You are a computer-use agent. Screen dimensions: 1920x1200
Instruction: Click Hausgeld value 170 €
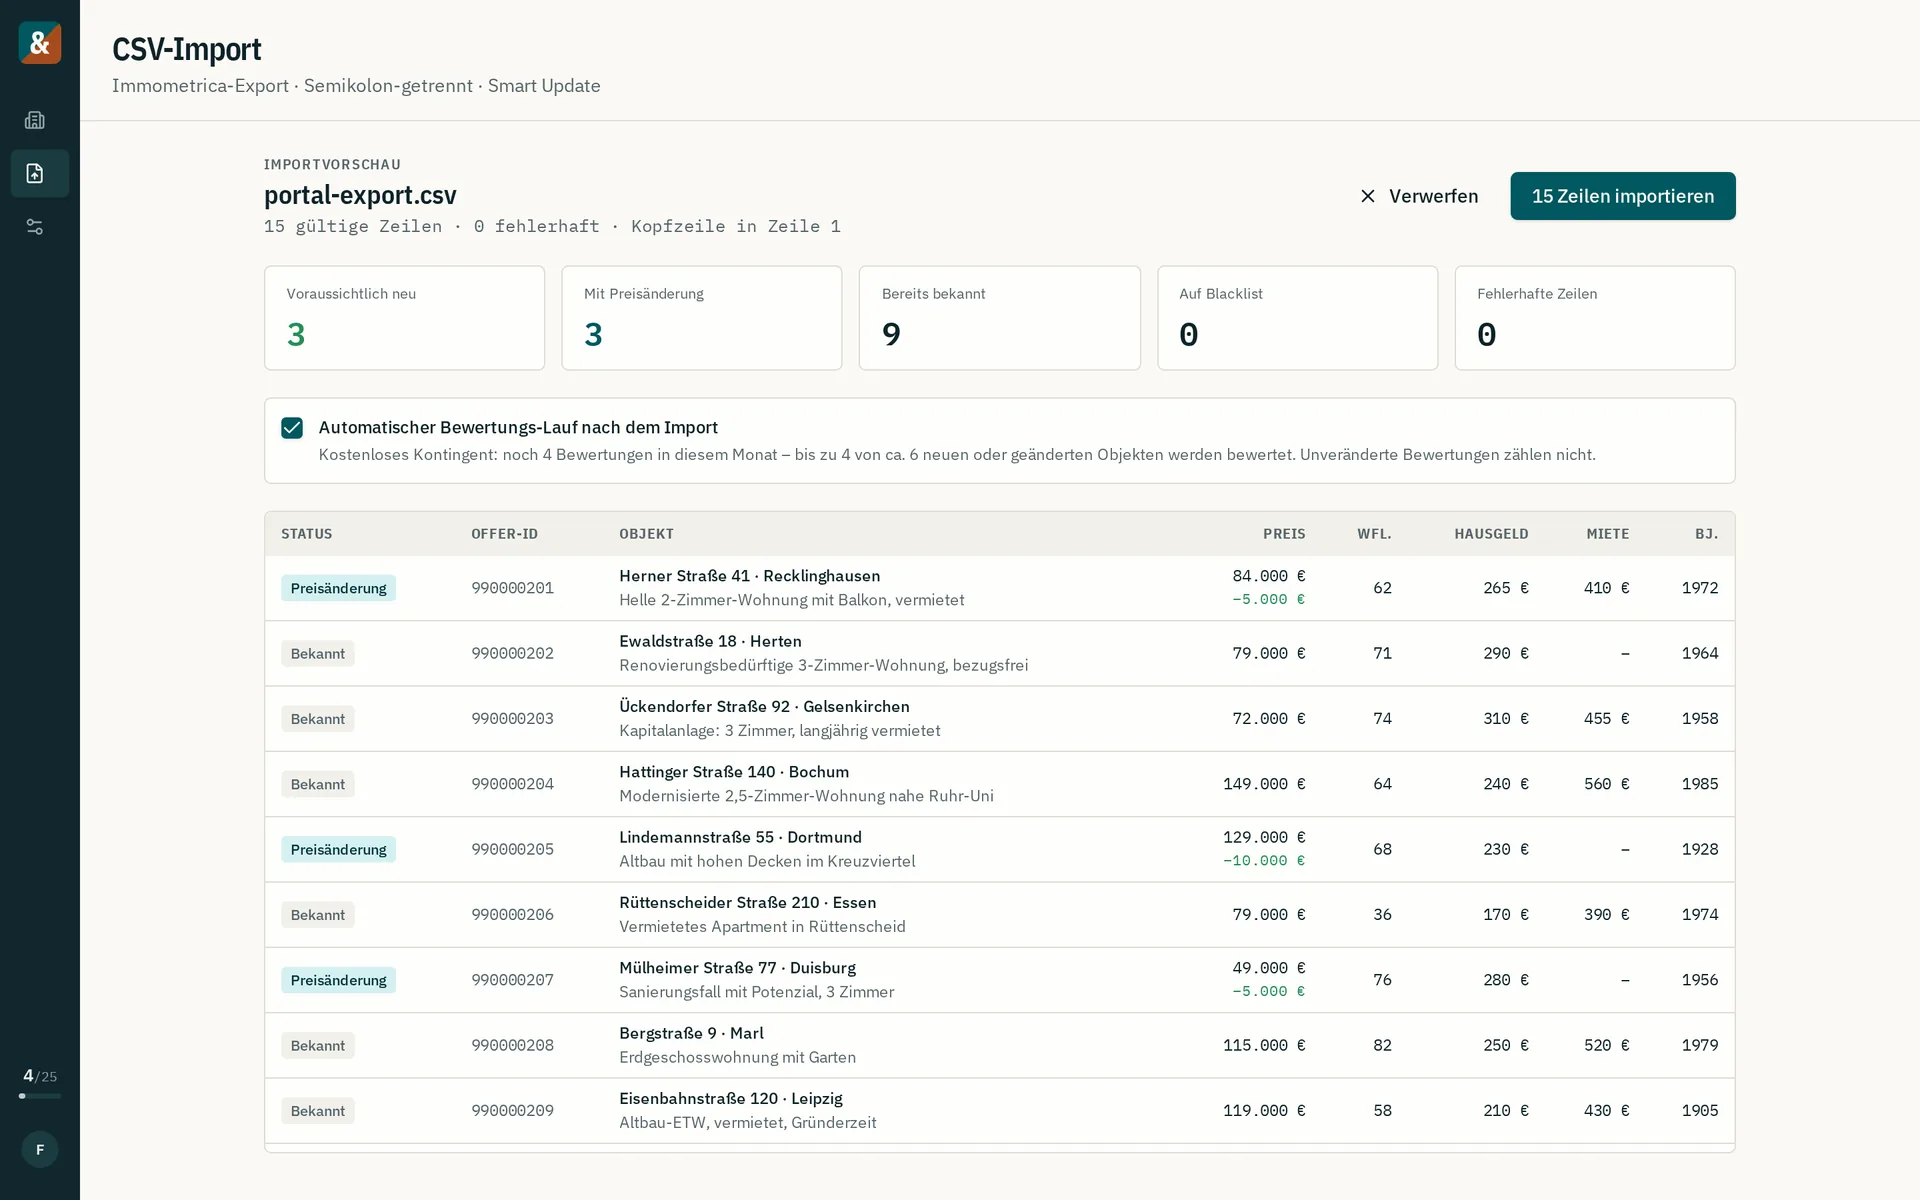click(x=1505, y=915)
